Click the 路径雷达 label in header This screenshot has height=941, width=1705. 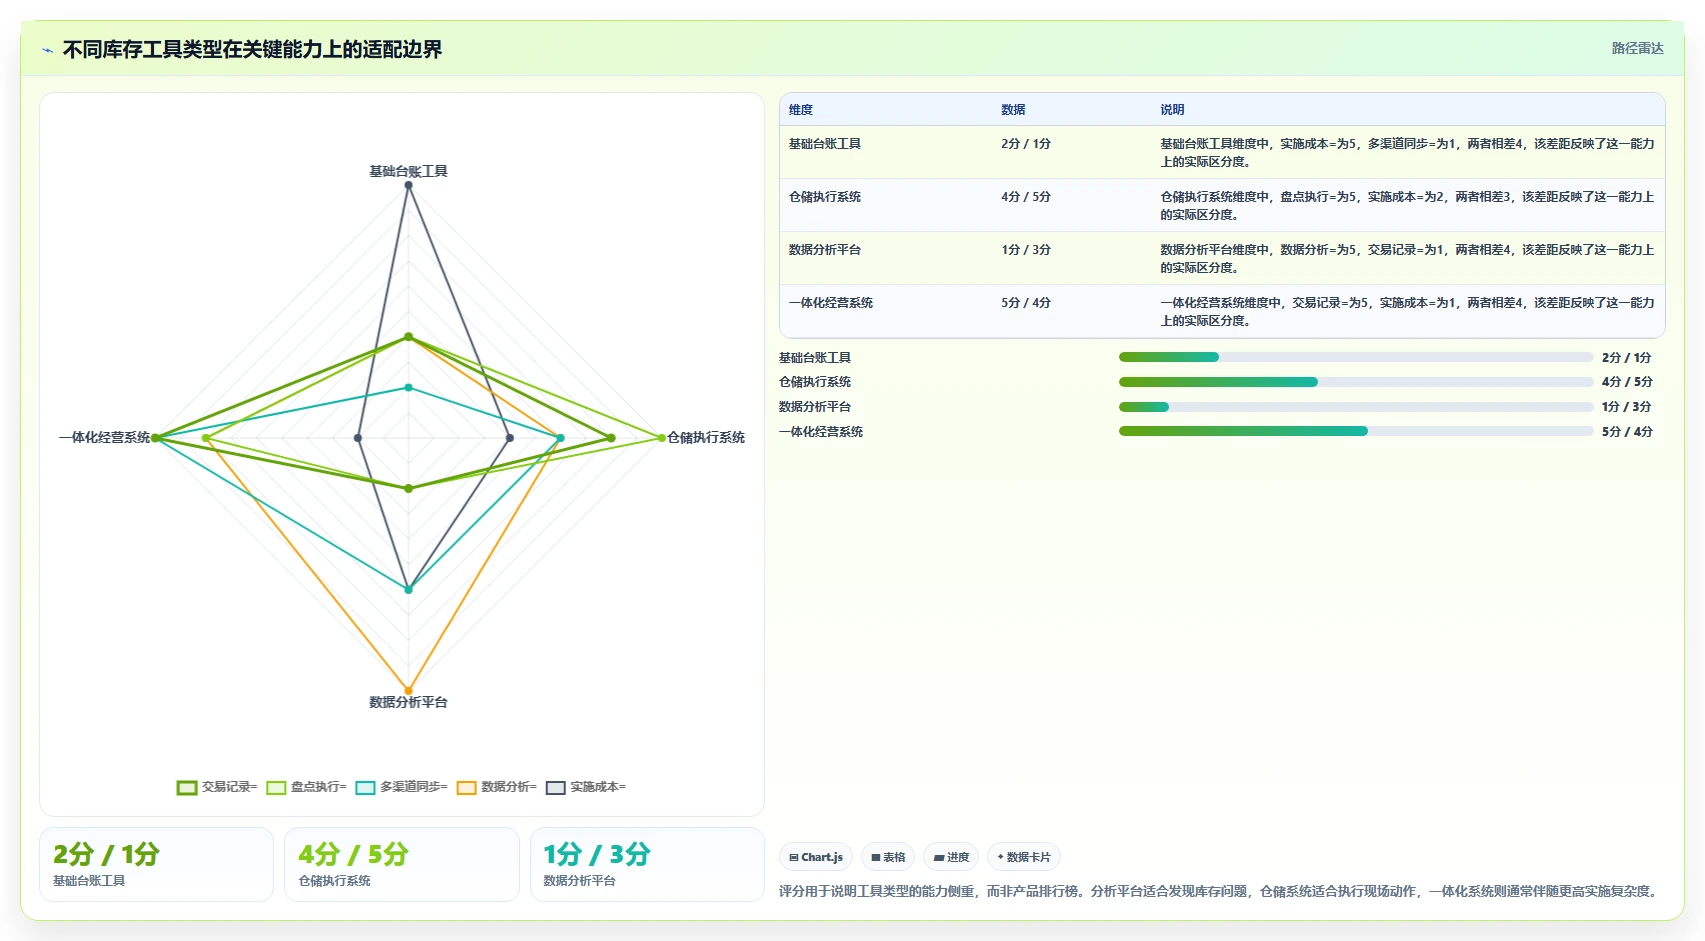1637,48
